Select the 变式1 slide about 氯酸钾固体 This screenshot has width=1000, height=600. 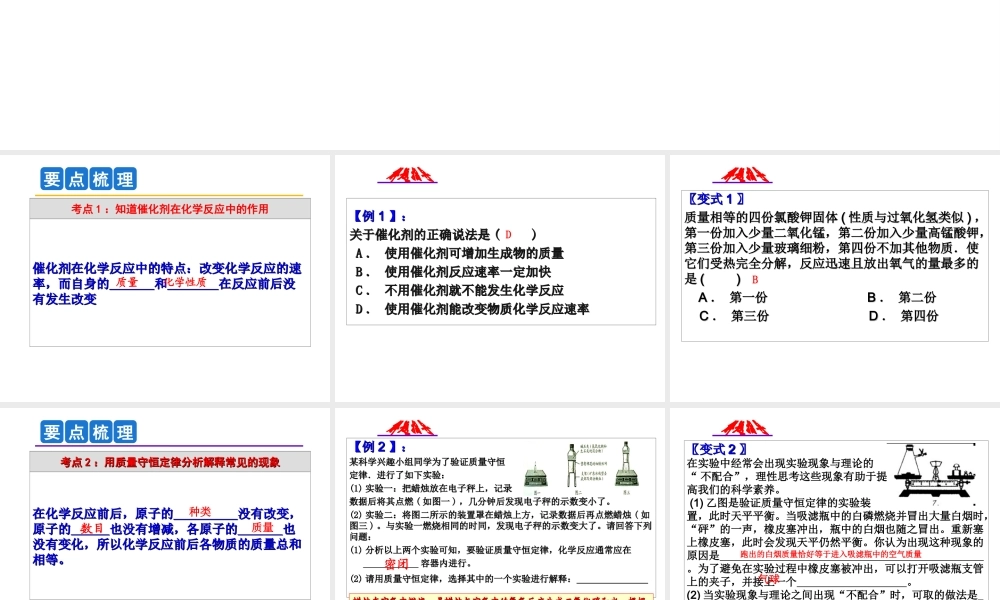(x=835, y=278)
